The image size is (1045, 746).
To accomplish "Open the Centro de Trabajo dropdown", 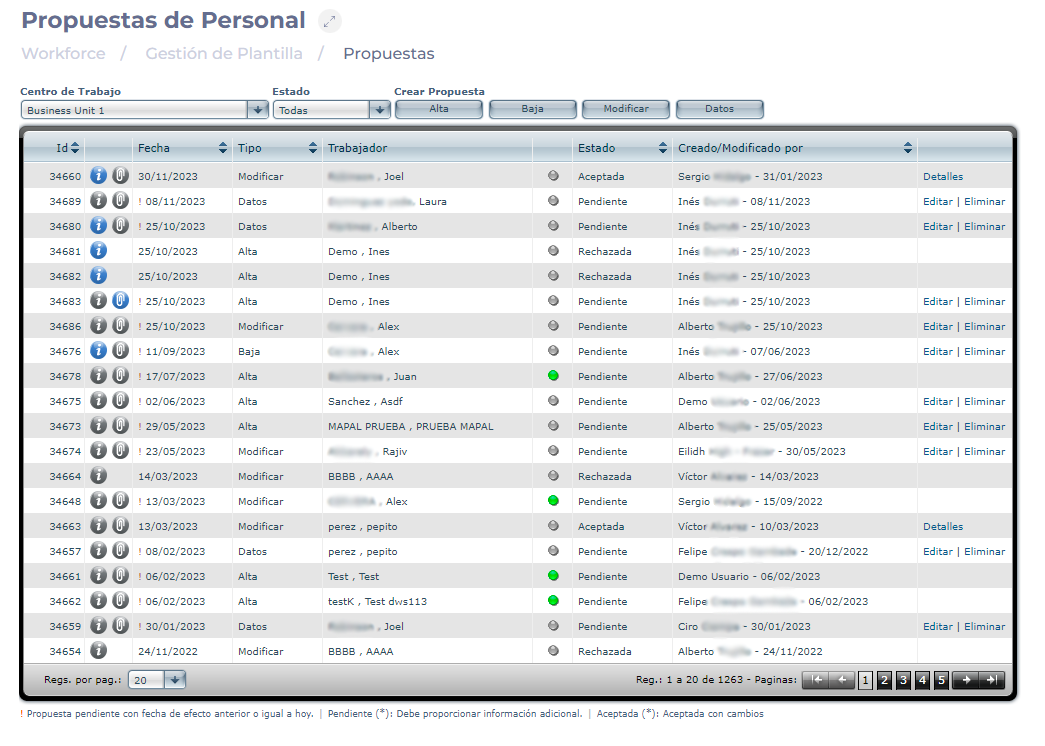I will (258, 110).
